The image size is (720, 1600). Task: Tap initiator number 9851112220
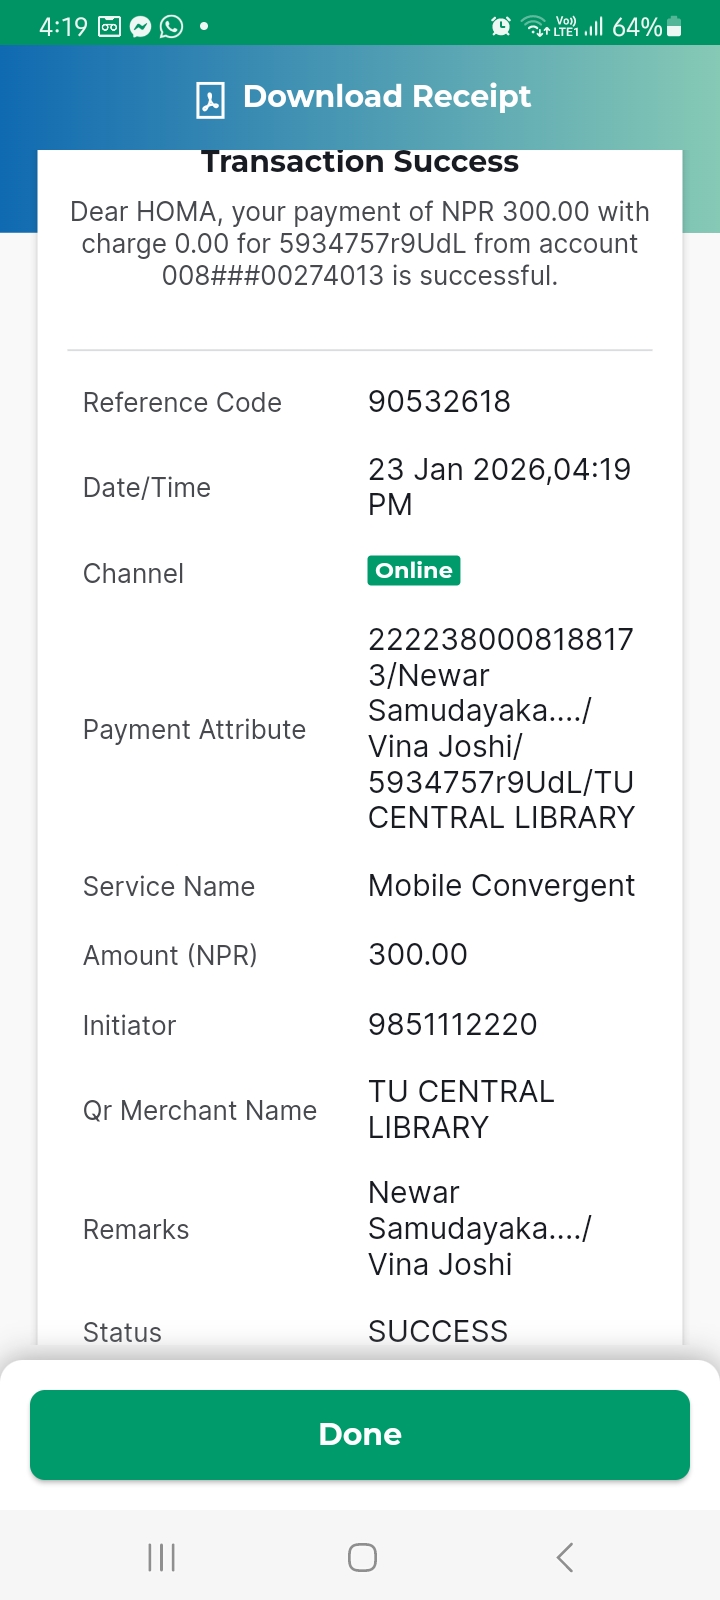click(452, 1025)
